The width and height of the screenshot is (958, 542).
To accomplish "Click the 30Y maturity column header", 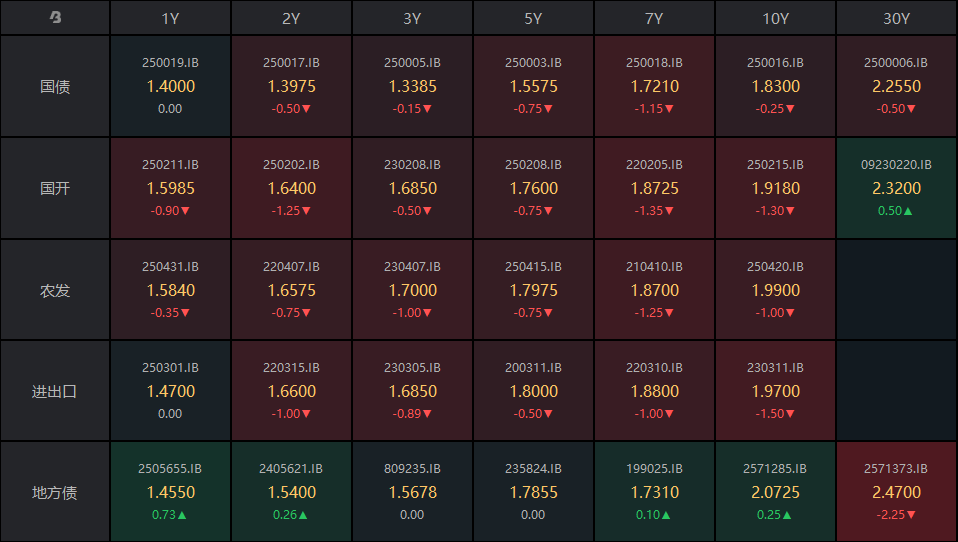I will tap(896, 18).
